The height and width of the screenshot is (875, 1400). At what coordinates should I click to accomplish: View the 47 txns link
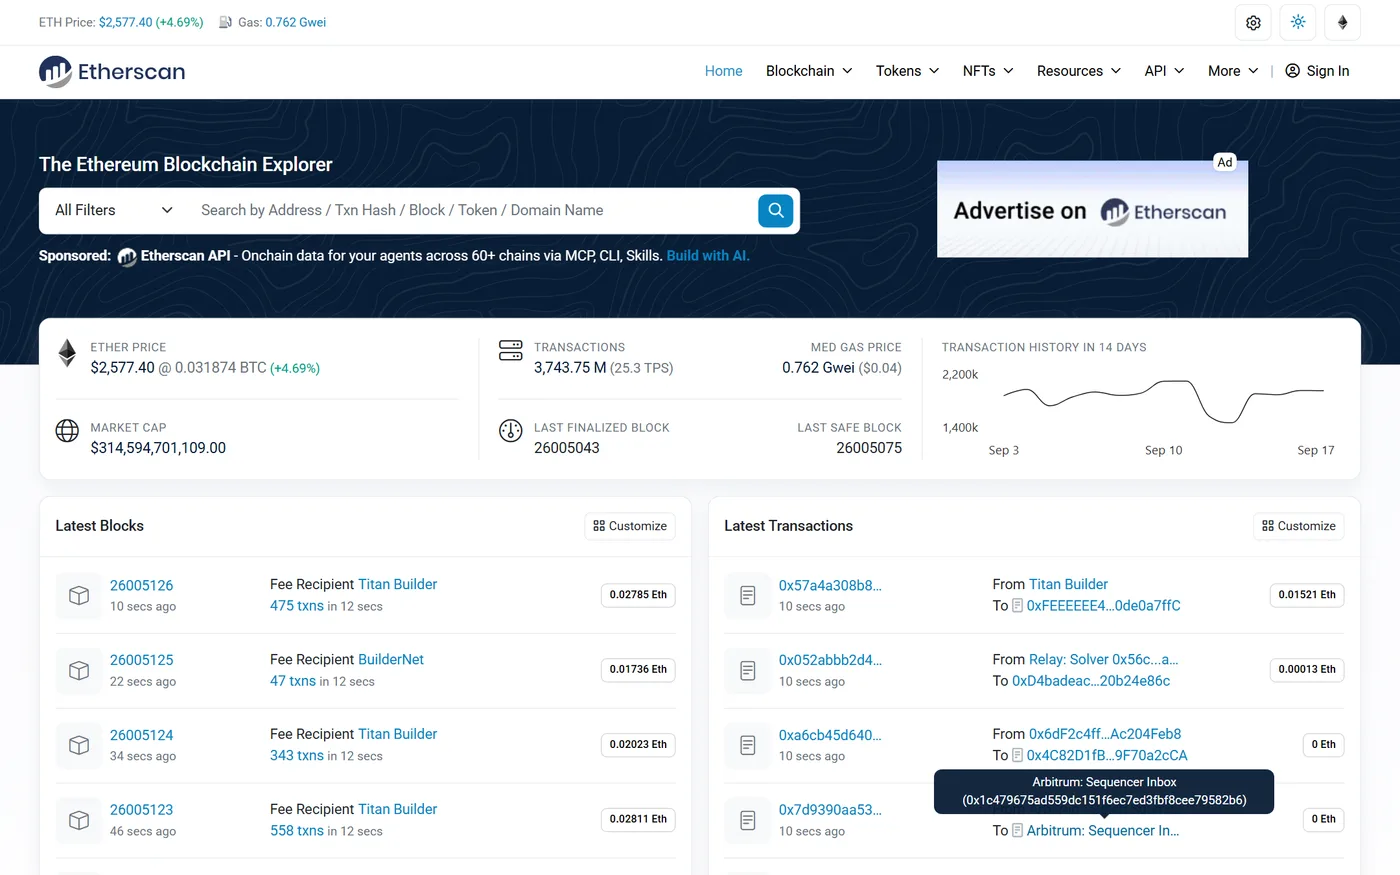pos(293,681)
